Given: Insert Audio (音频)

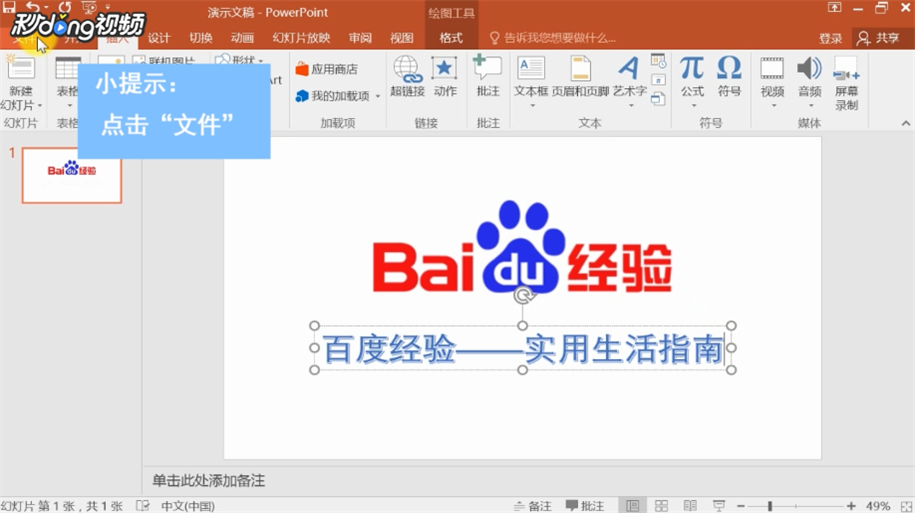Looking at the screenshot, I should (809, 76).
